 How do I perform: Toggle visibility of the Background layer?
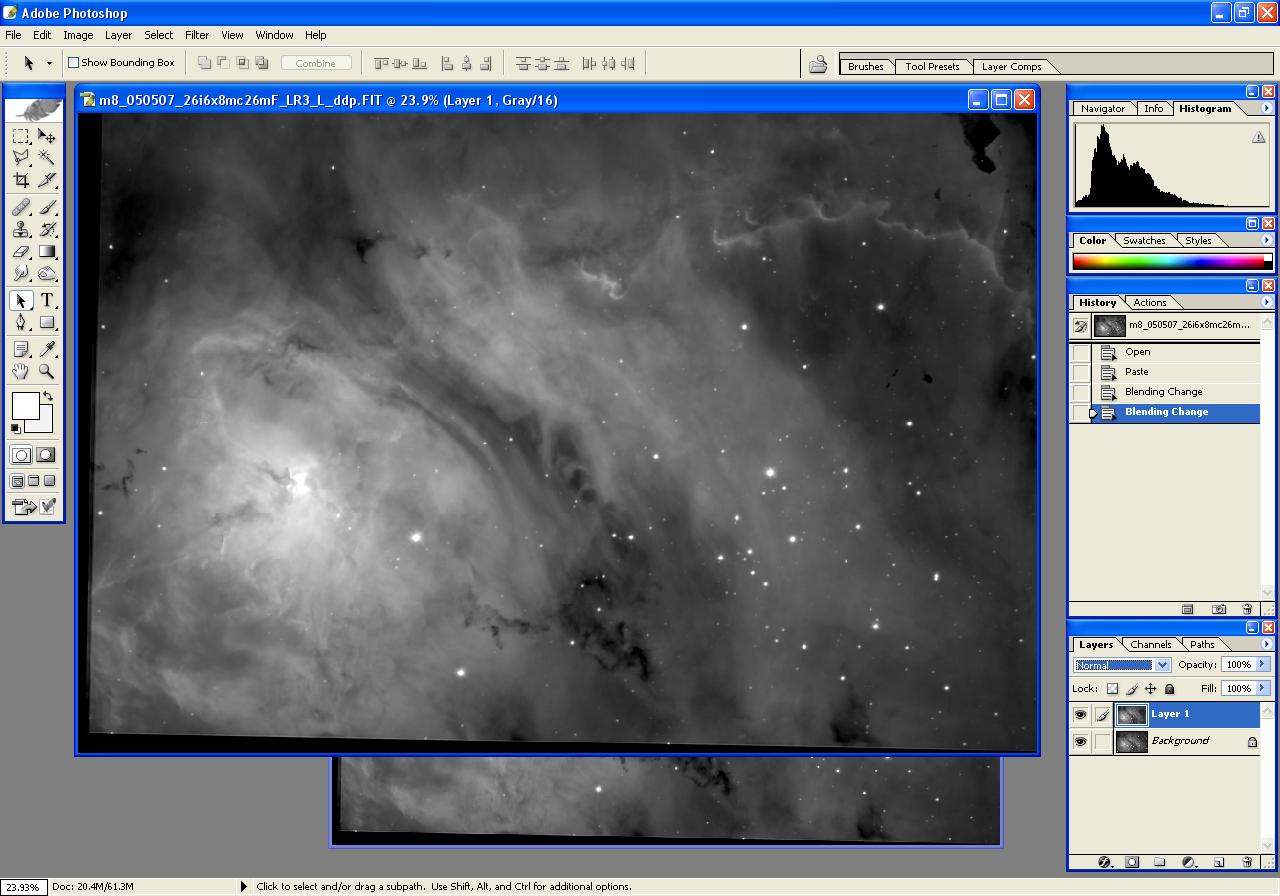point(1080,741)
